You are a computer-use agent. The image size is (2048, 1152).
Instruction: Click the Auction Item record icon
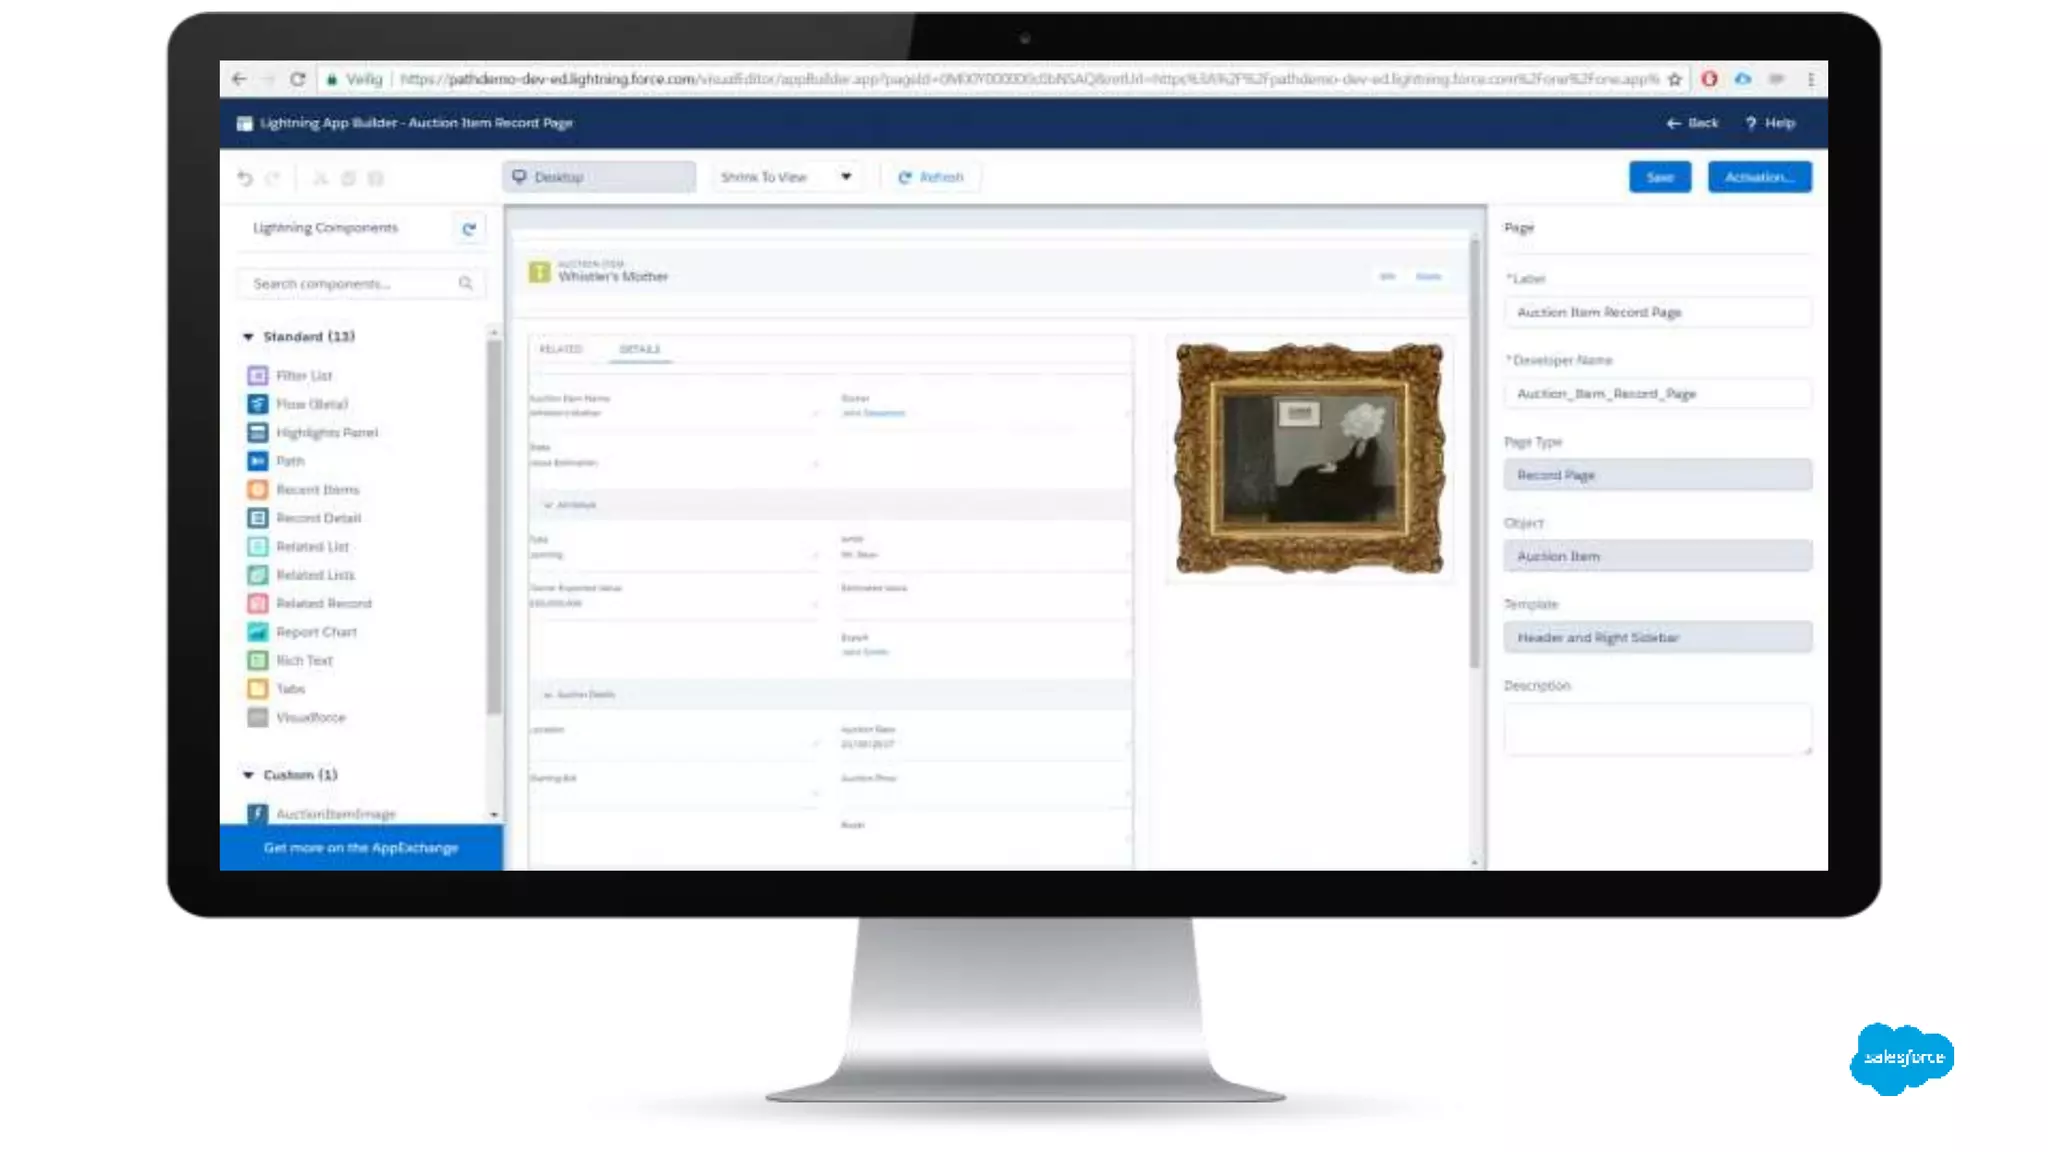point(540,272)
